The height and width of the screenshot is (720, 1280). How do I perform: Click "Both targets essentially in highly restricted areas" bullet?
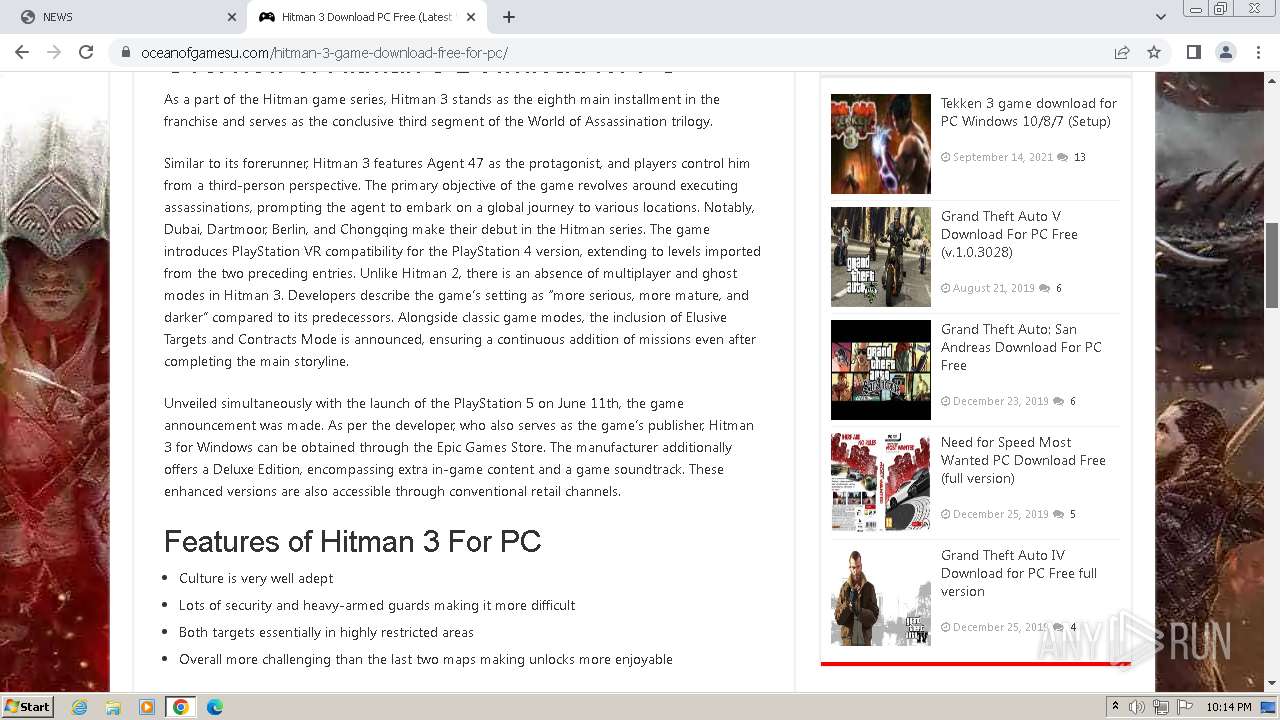[x=326, y=633]
